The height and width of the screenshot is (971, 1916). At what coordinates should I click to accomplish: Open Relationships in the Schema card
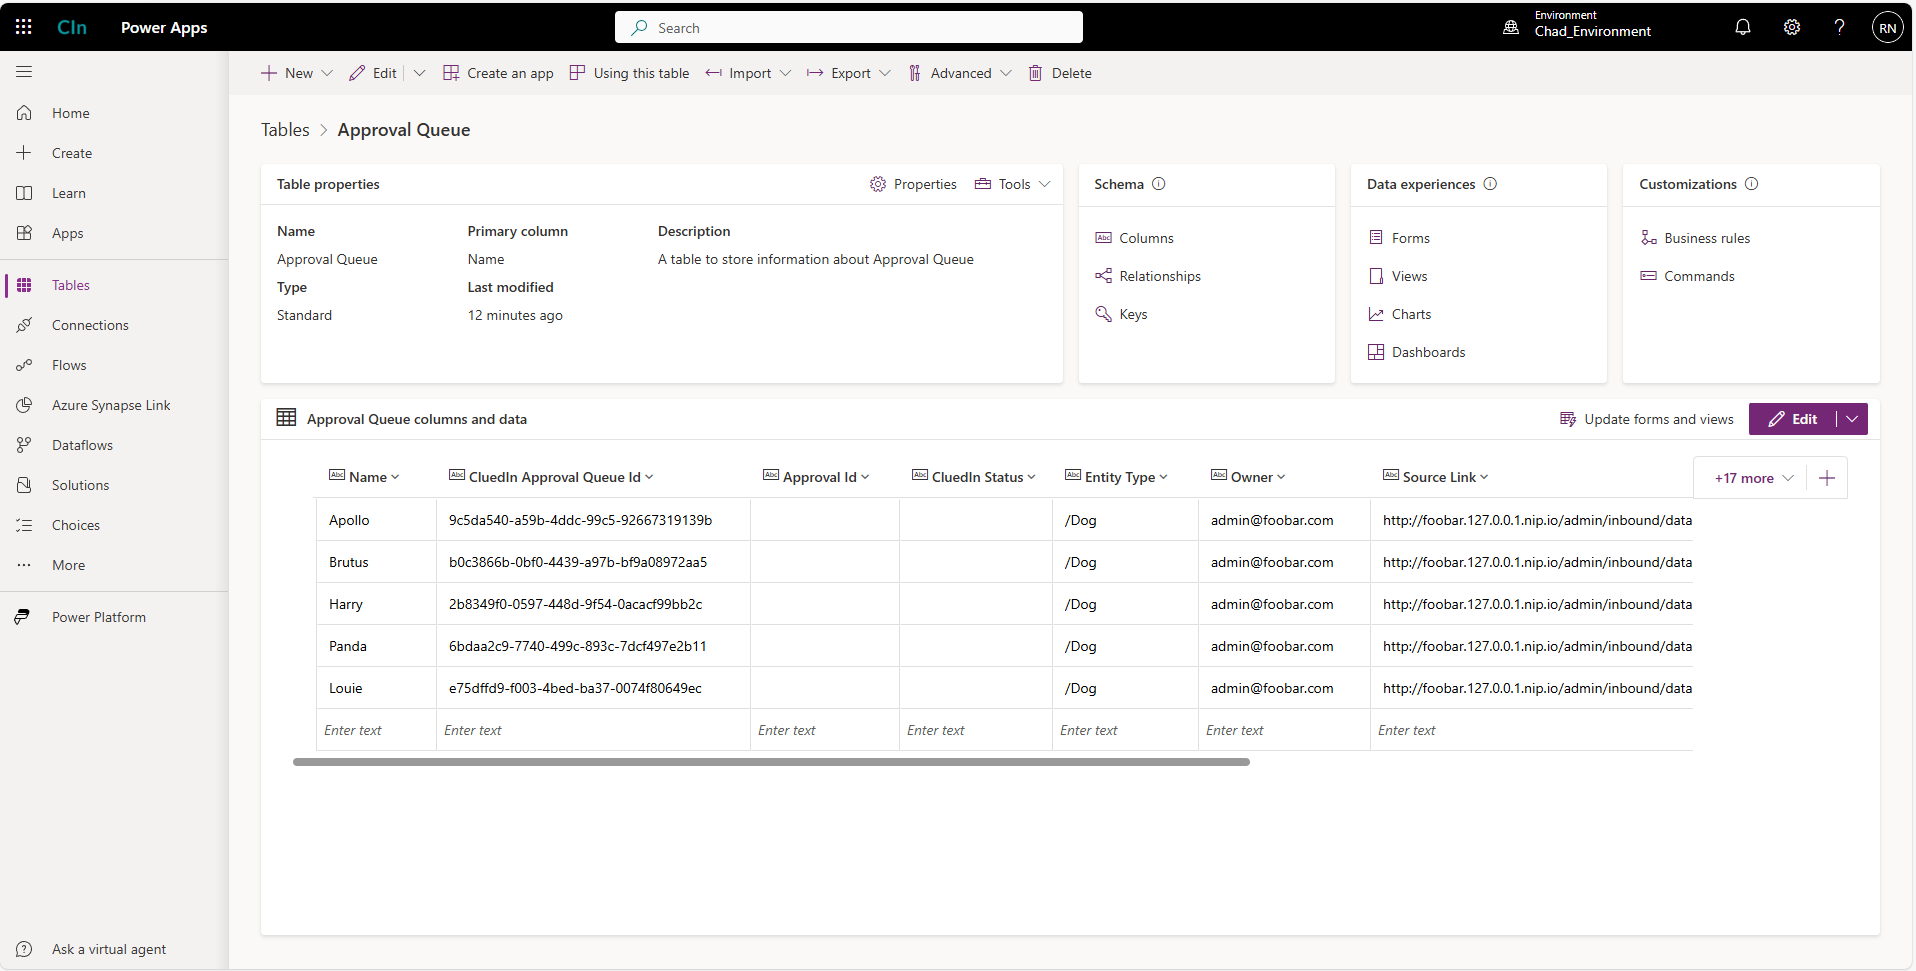tap(1148, 276)
